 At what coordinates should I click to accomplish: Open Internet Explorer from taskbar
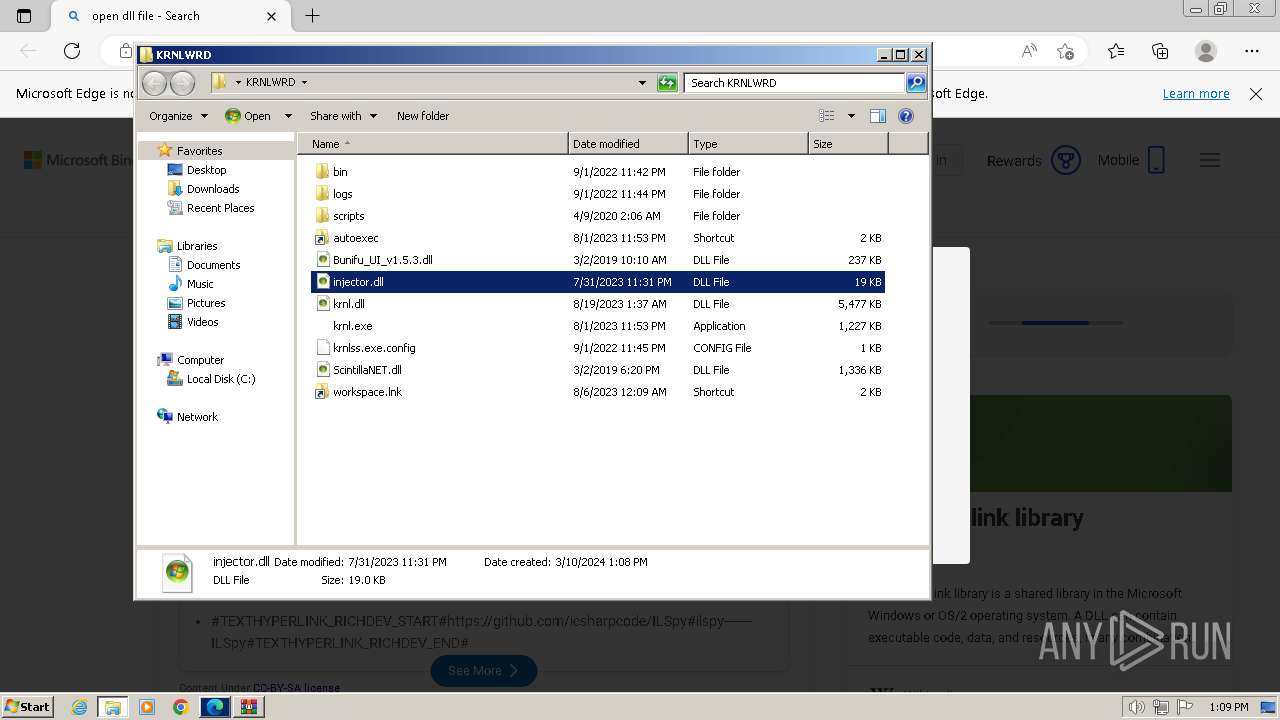79,707
